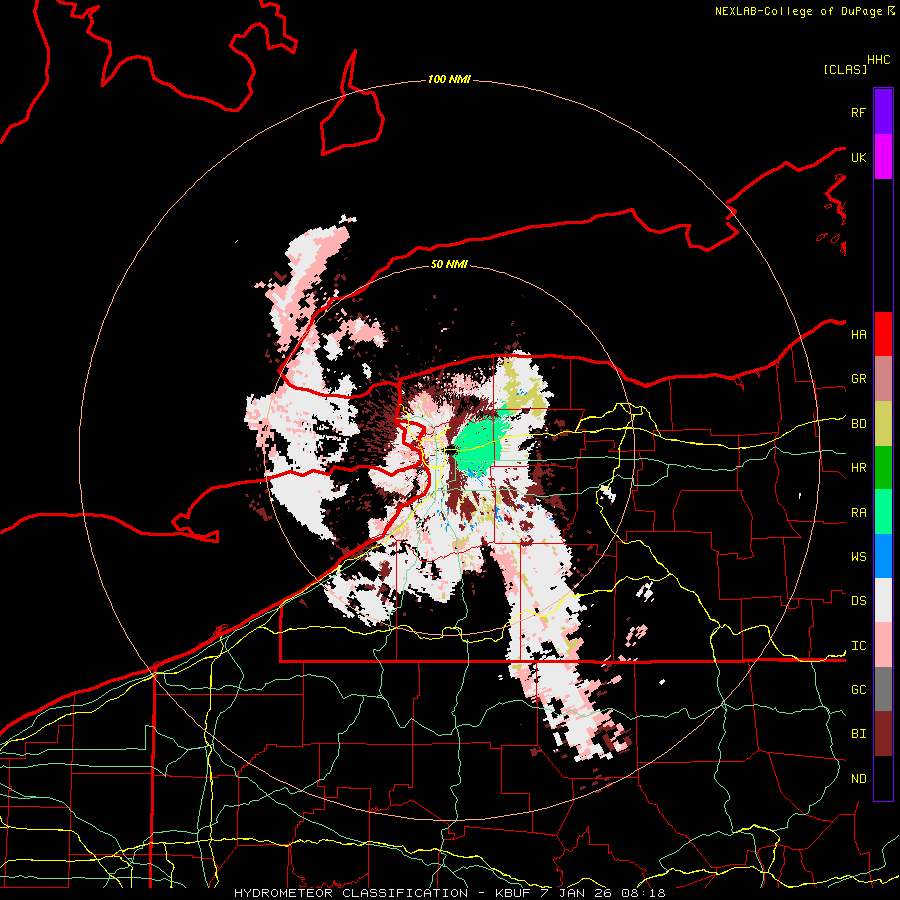
Task: Click the IC legend label
Action: (858, 646)
